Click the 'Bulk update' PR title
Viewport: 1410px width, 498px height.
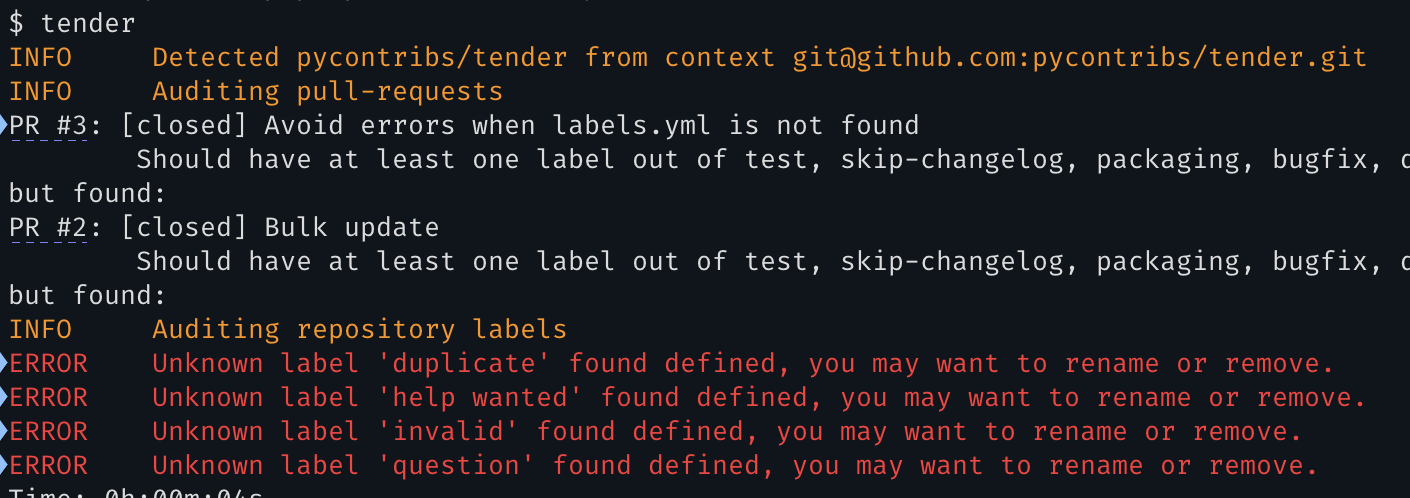click(x=352, y=228)
